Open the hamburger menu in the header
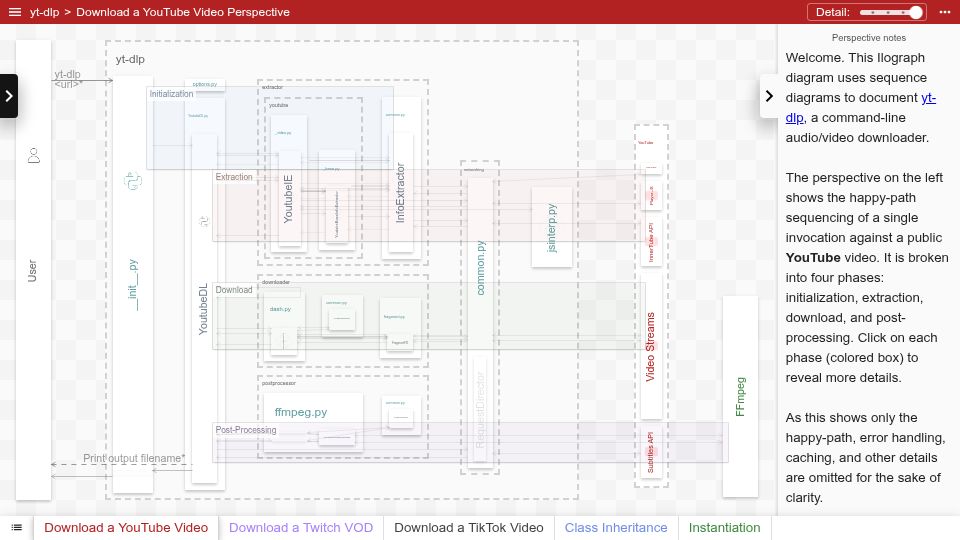This screenshot has width=960, height=540. pos(15,12)
